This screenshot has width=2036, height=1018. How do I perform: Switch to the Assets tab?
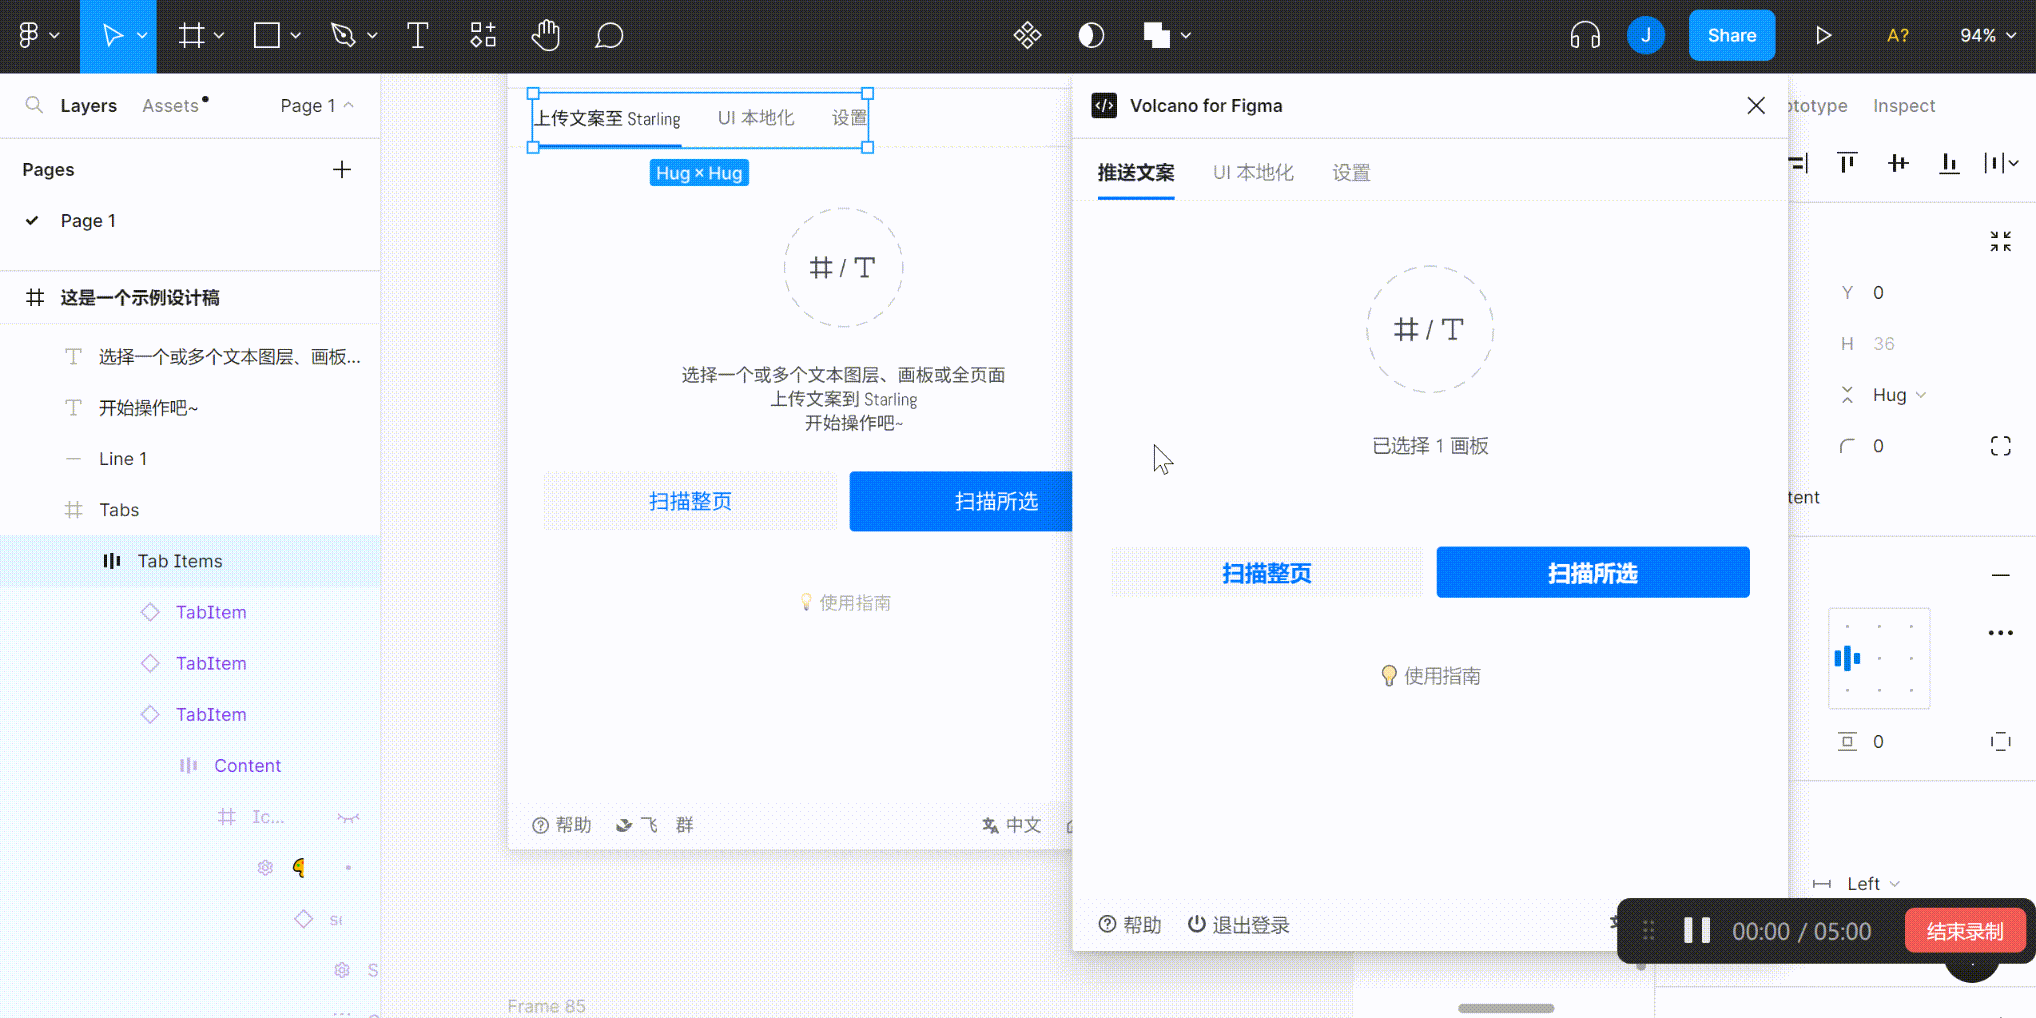point(171,105)
